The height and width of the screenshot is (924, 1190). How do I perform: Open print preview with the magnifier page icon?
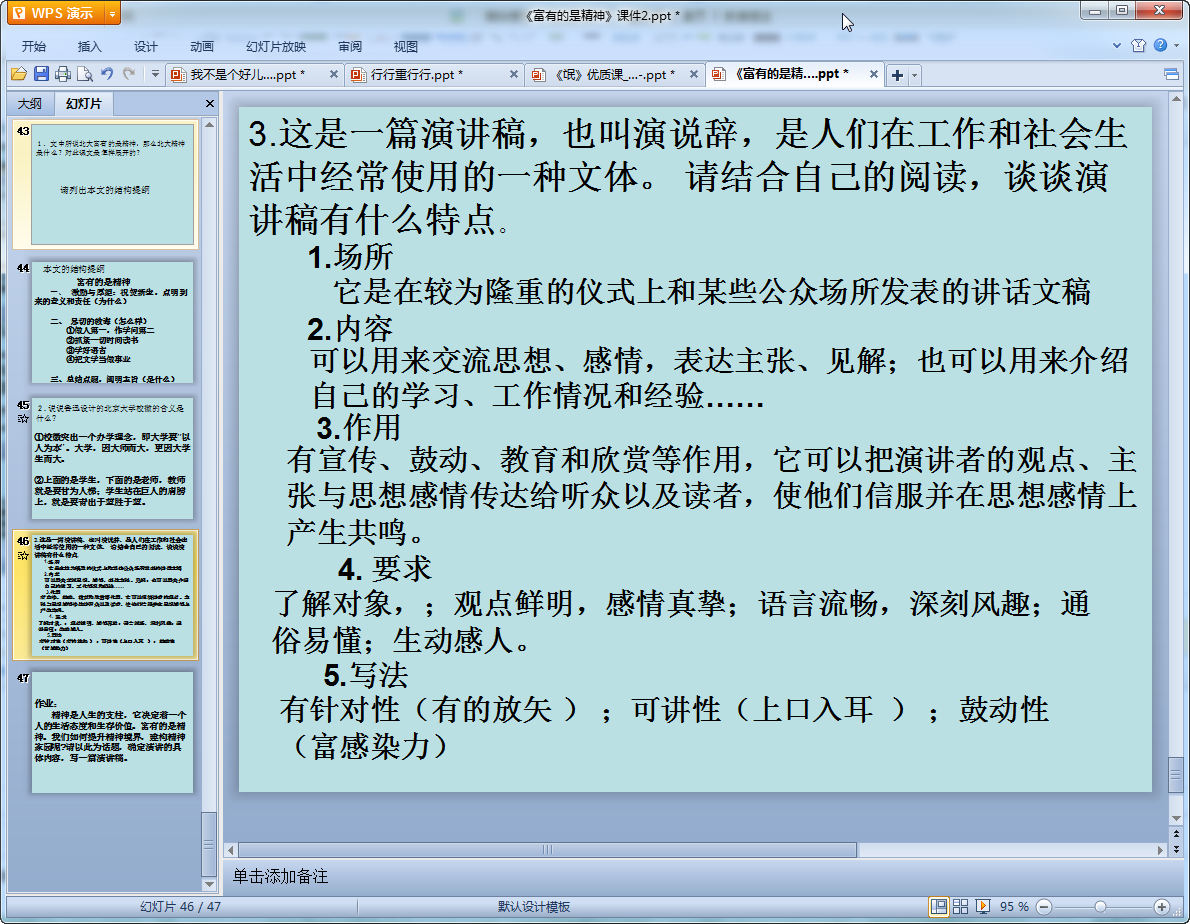click(85, 74)
